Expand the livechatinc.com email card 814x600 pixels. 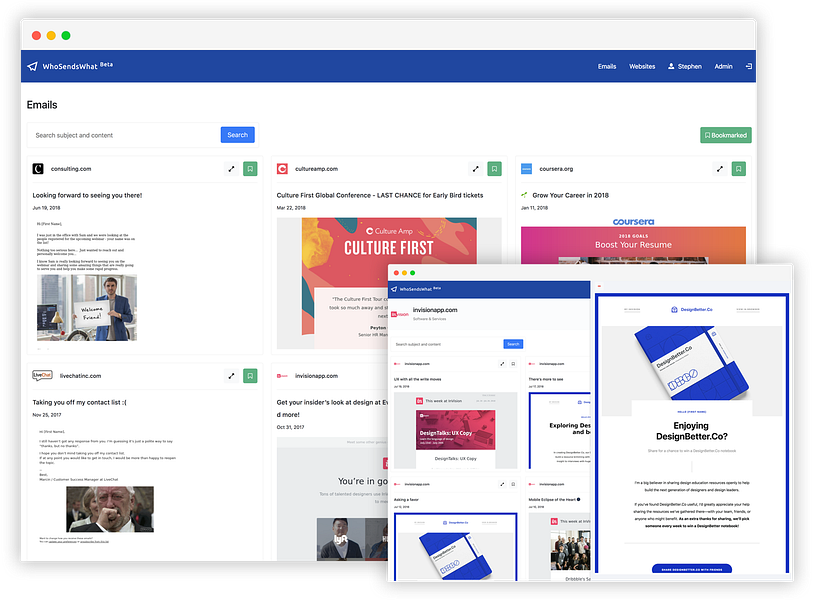click(232, 376)
